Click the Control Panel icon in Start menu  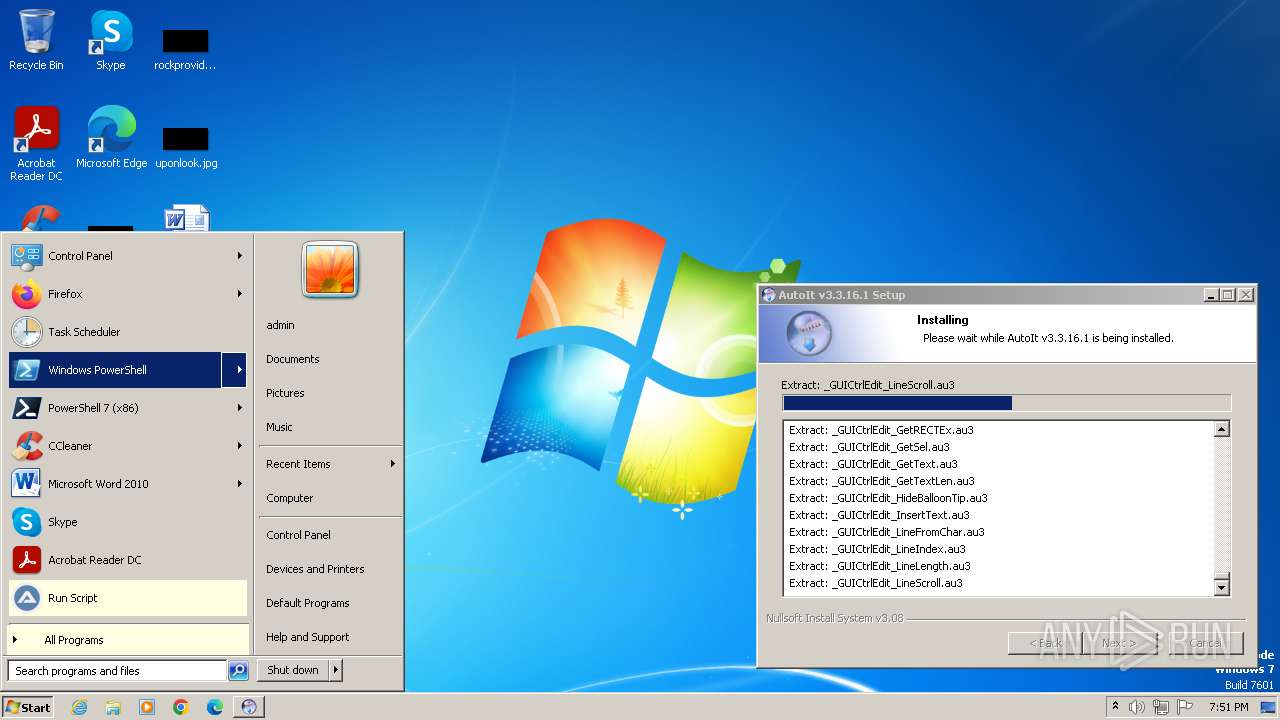pyautogui.click(x=27, y=256)
